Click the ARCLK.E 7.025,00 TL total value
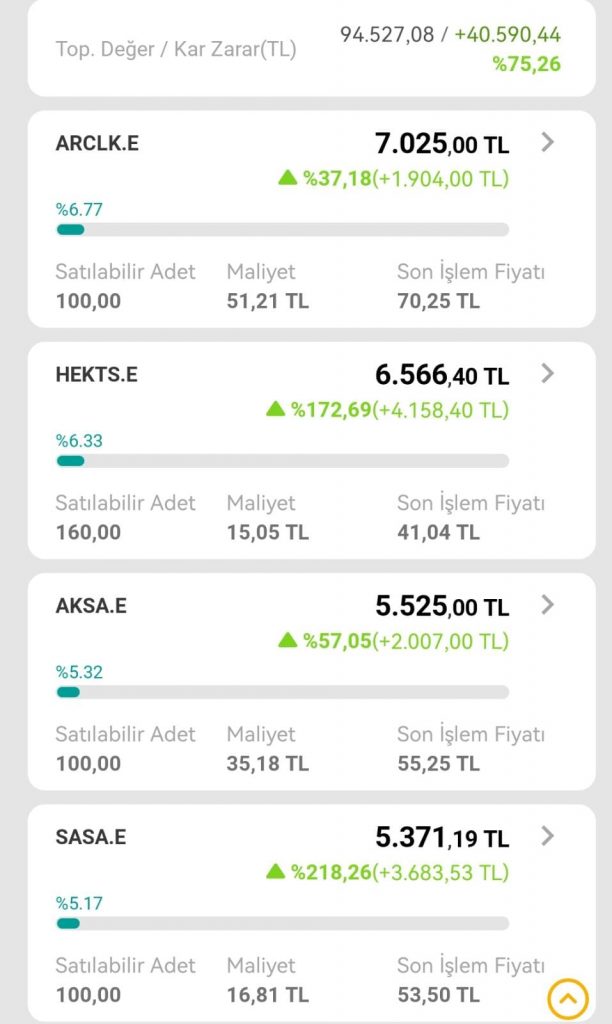The image size is (612, 1024). 442,144
